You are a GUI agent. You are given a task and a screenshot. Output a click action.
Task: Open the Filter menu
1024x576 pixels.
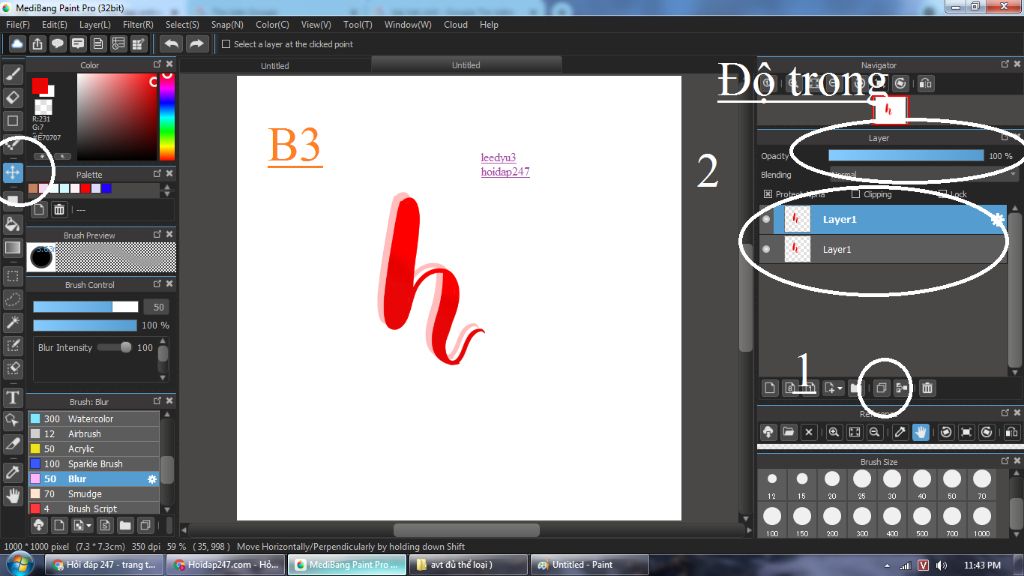138,25
